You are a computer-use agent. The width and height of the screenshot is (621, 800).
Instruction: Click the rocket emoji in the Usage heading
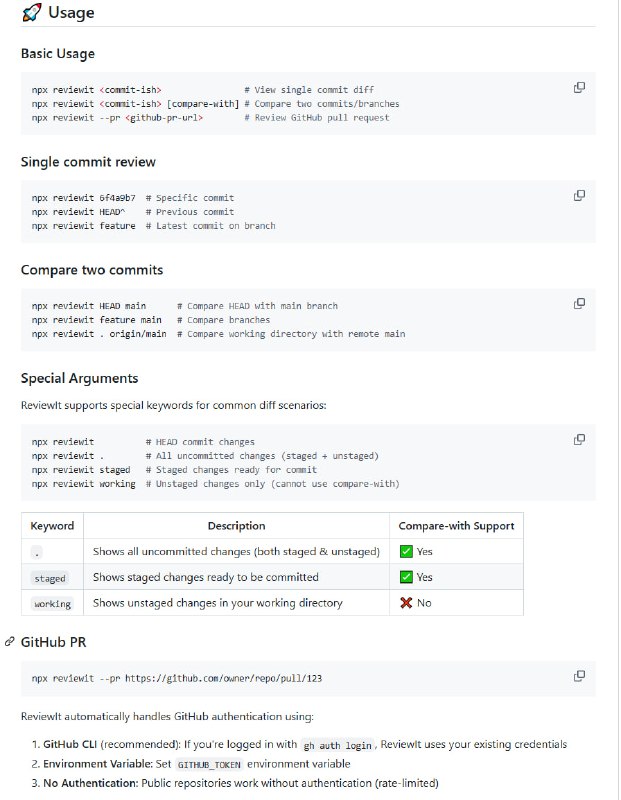(31, 13)
